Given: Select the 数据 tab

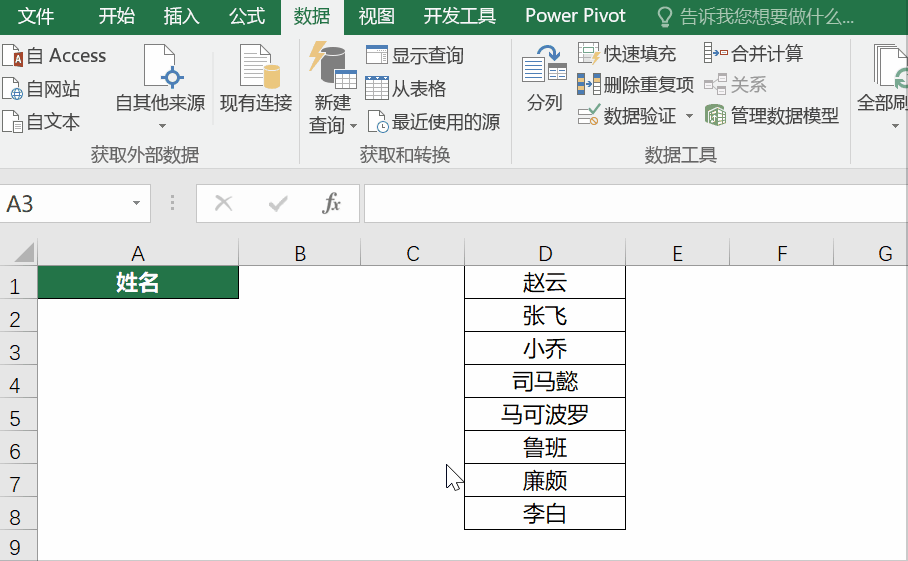Looking at the screenshot, I should (312, 16).
